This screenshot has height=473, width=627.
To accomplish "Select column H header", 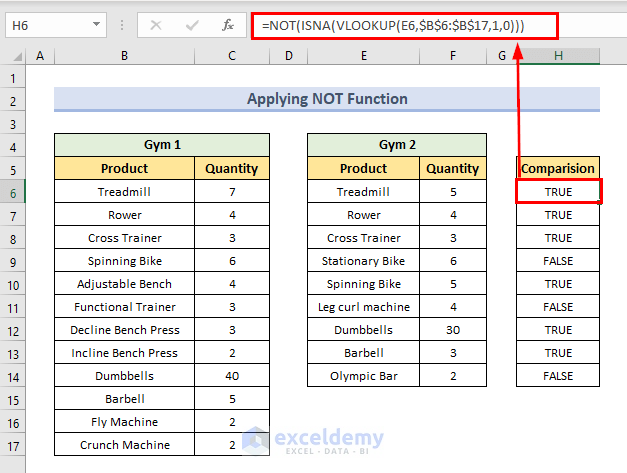I will [558, 56].
